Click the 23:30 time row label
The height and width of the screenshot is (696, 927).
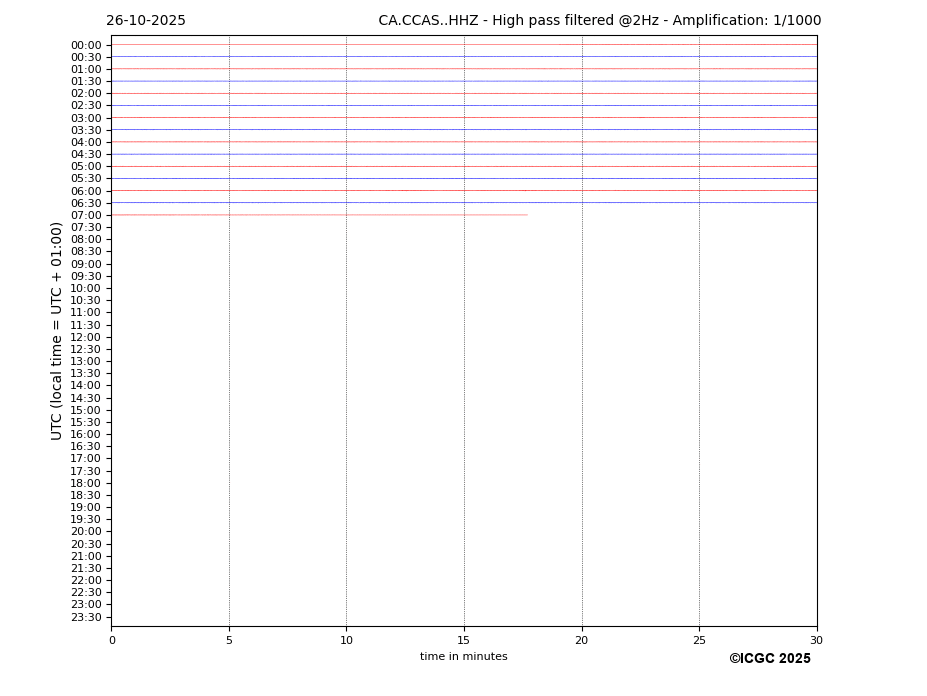pyautogui.click(x=86, y=617)
